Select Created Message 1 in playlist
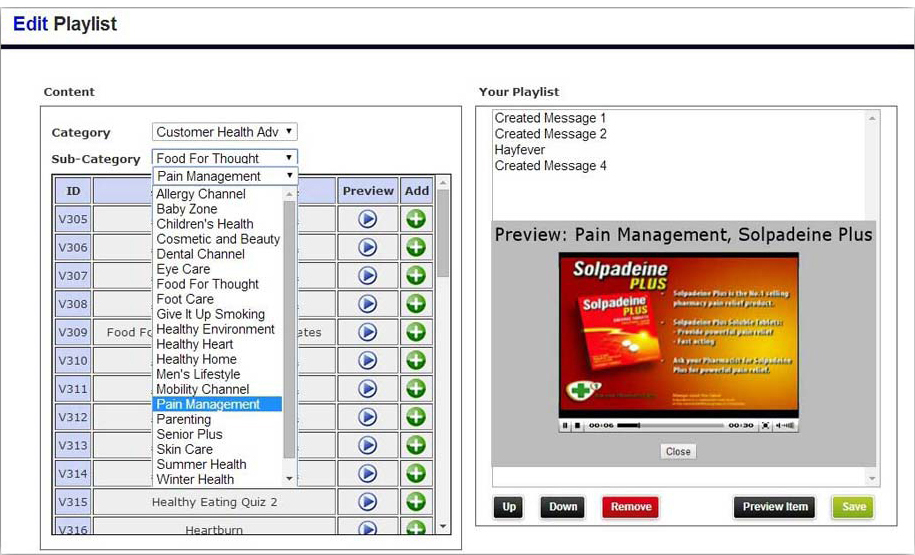 [550, 118]
